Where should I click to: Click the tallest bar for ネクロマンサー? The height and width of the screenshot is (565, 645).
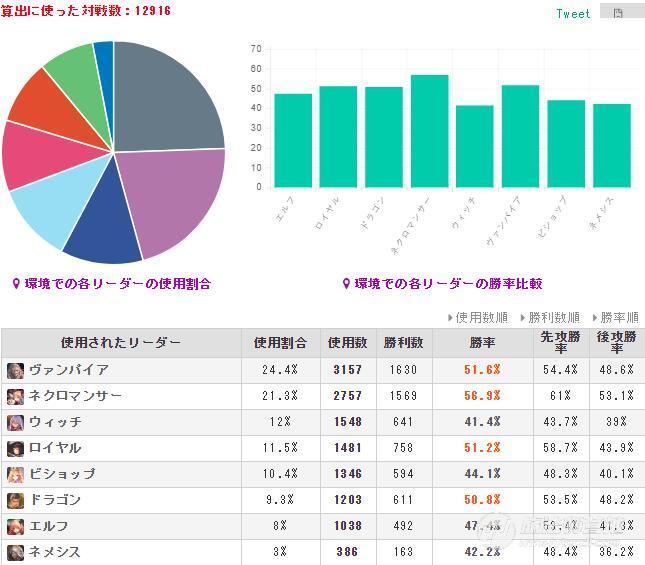pyautogui.click(x=429, y=131)
